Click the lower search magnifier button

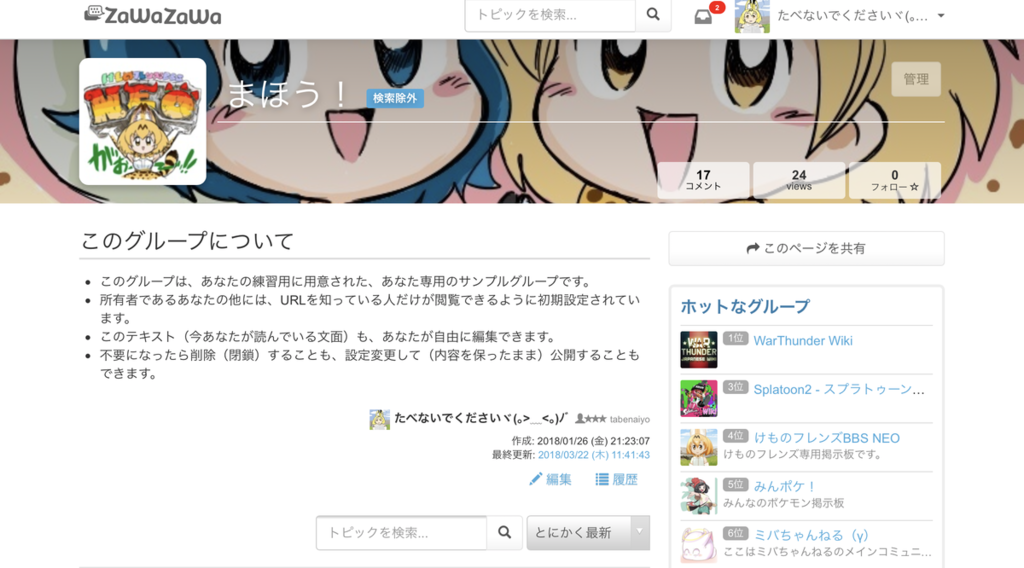pos(504,533)
